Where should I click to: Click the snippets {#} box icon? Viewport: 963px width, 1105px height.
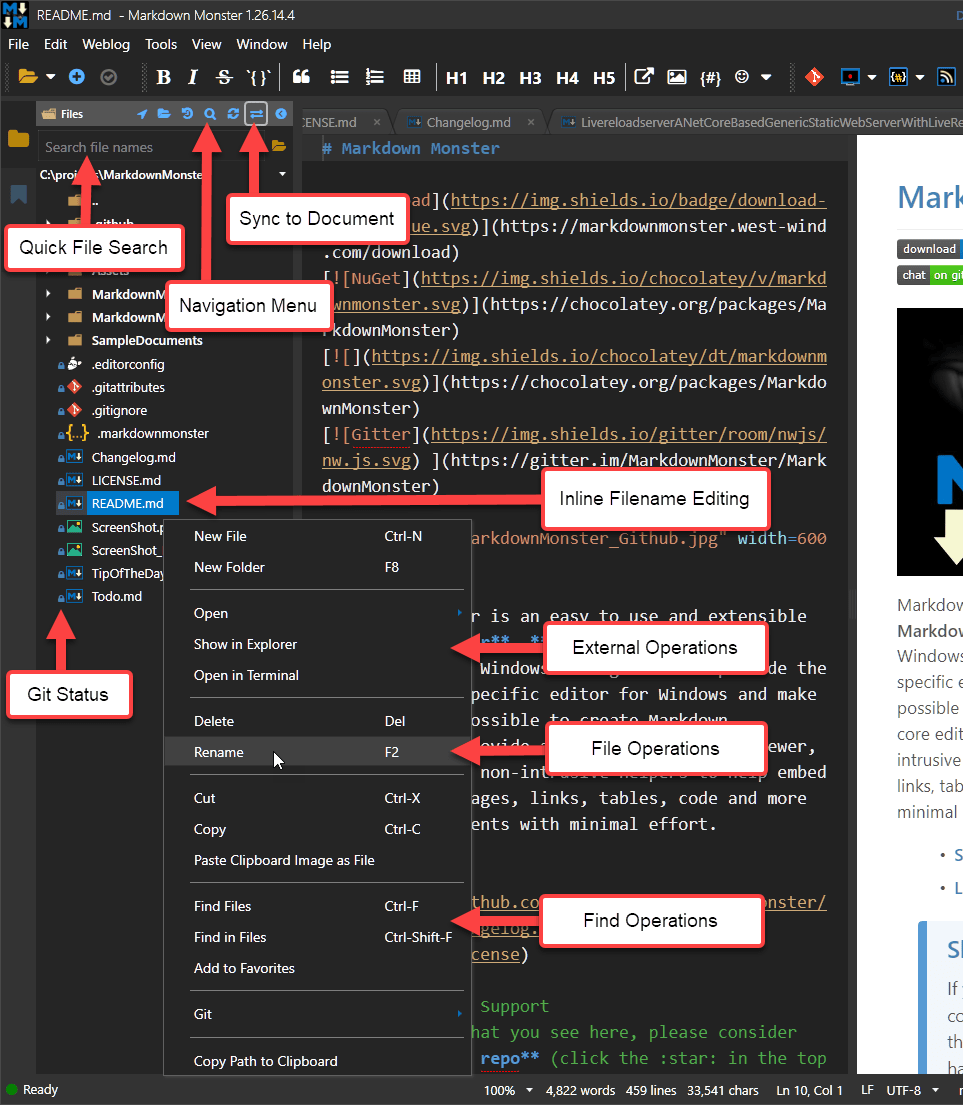tap(898, 77)
